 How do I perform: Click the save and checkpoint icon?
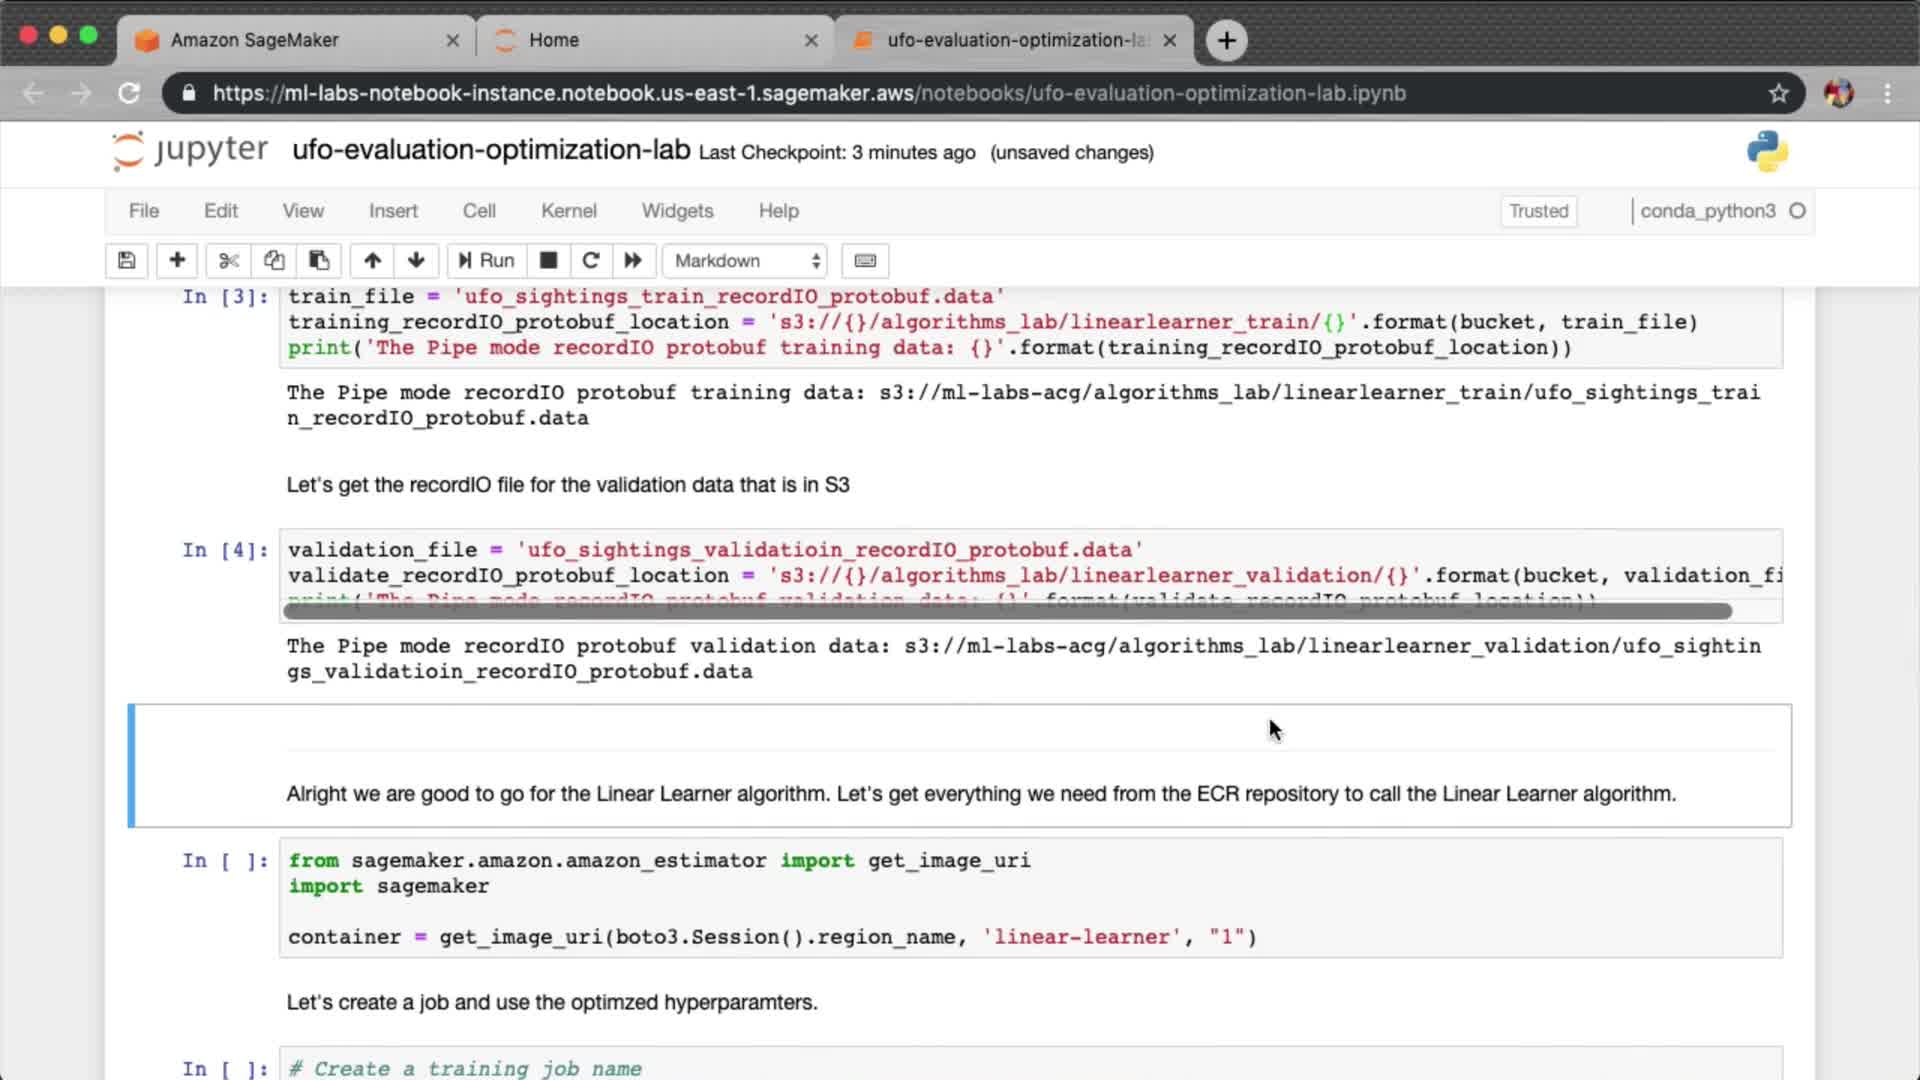pos(126,260)
